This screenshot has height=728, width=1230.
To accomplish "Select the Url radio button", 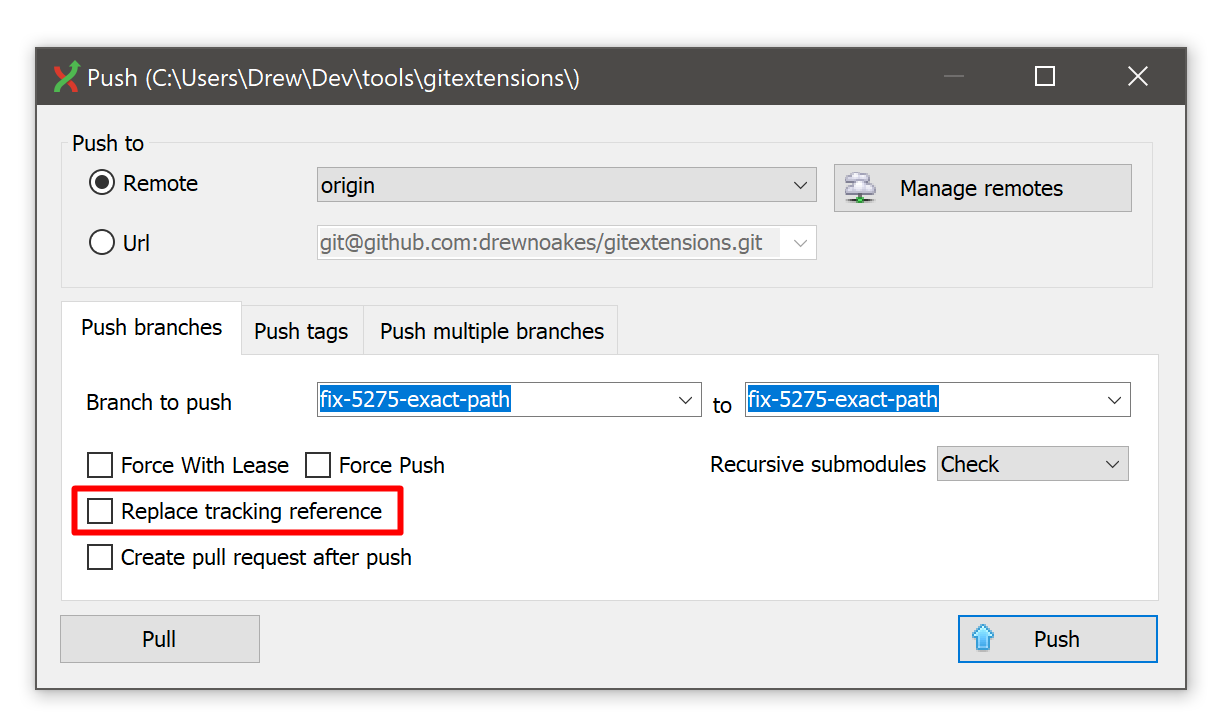I will [101, 242].
